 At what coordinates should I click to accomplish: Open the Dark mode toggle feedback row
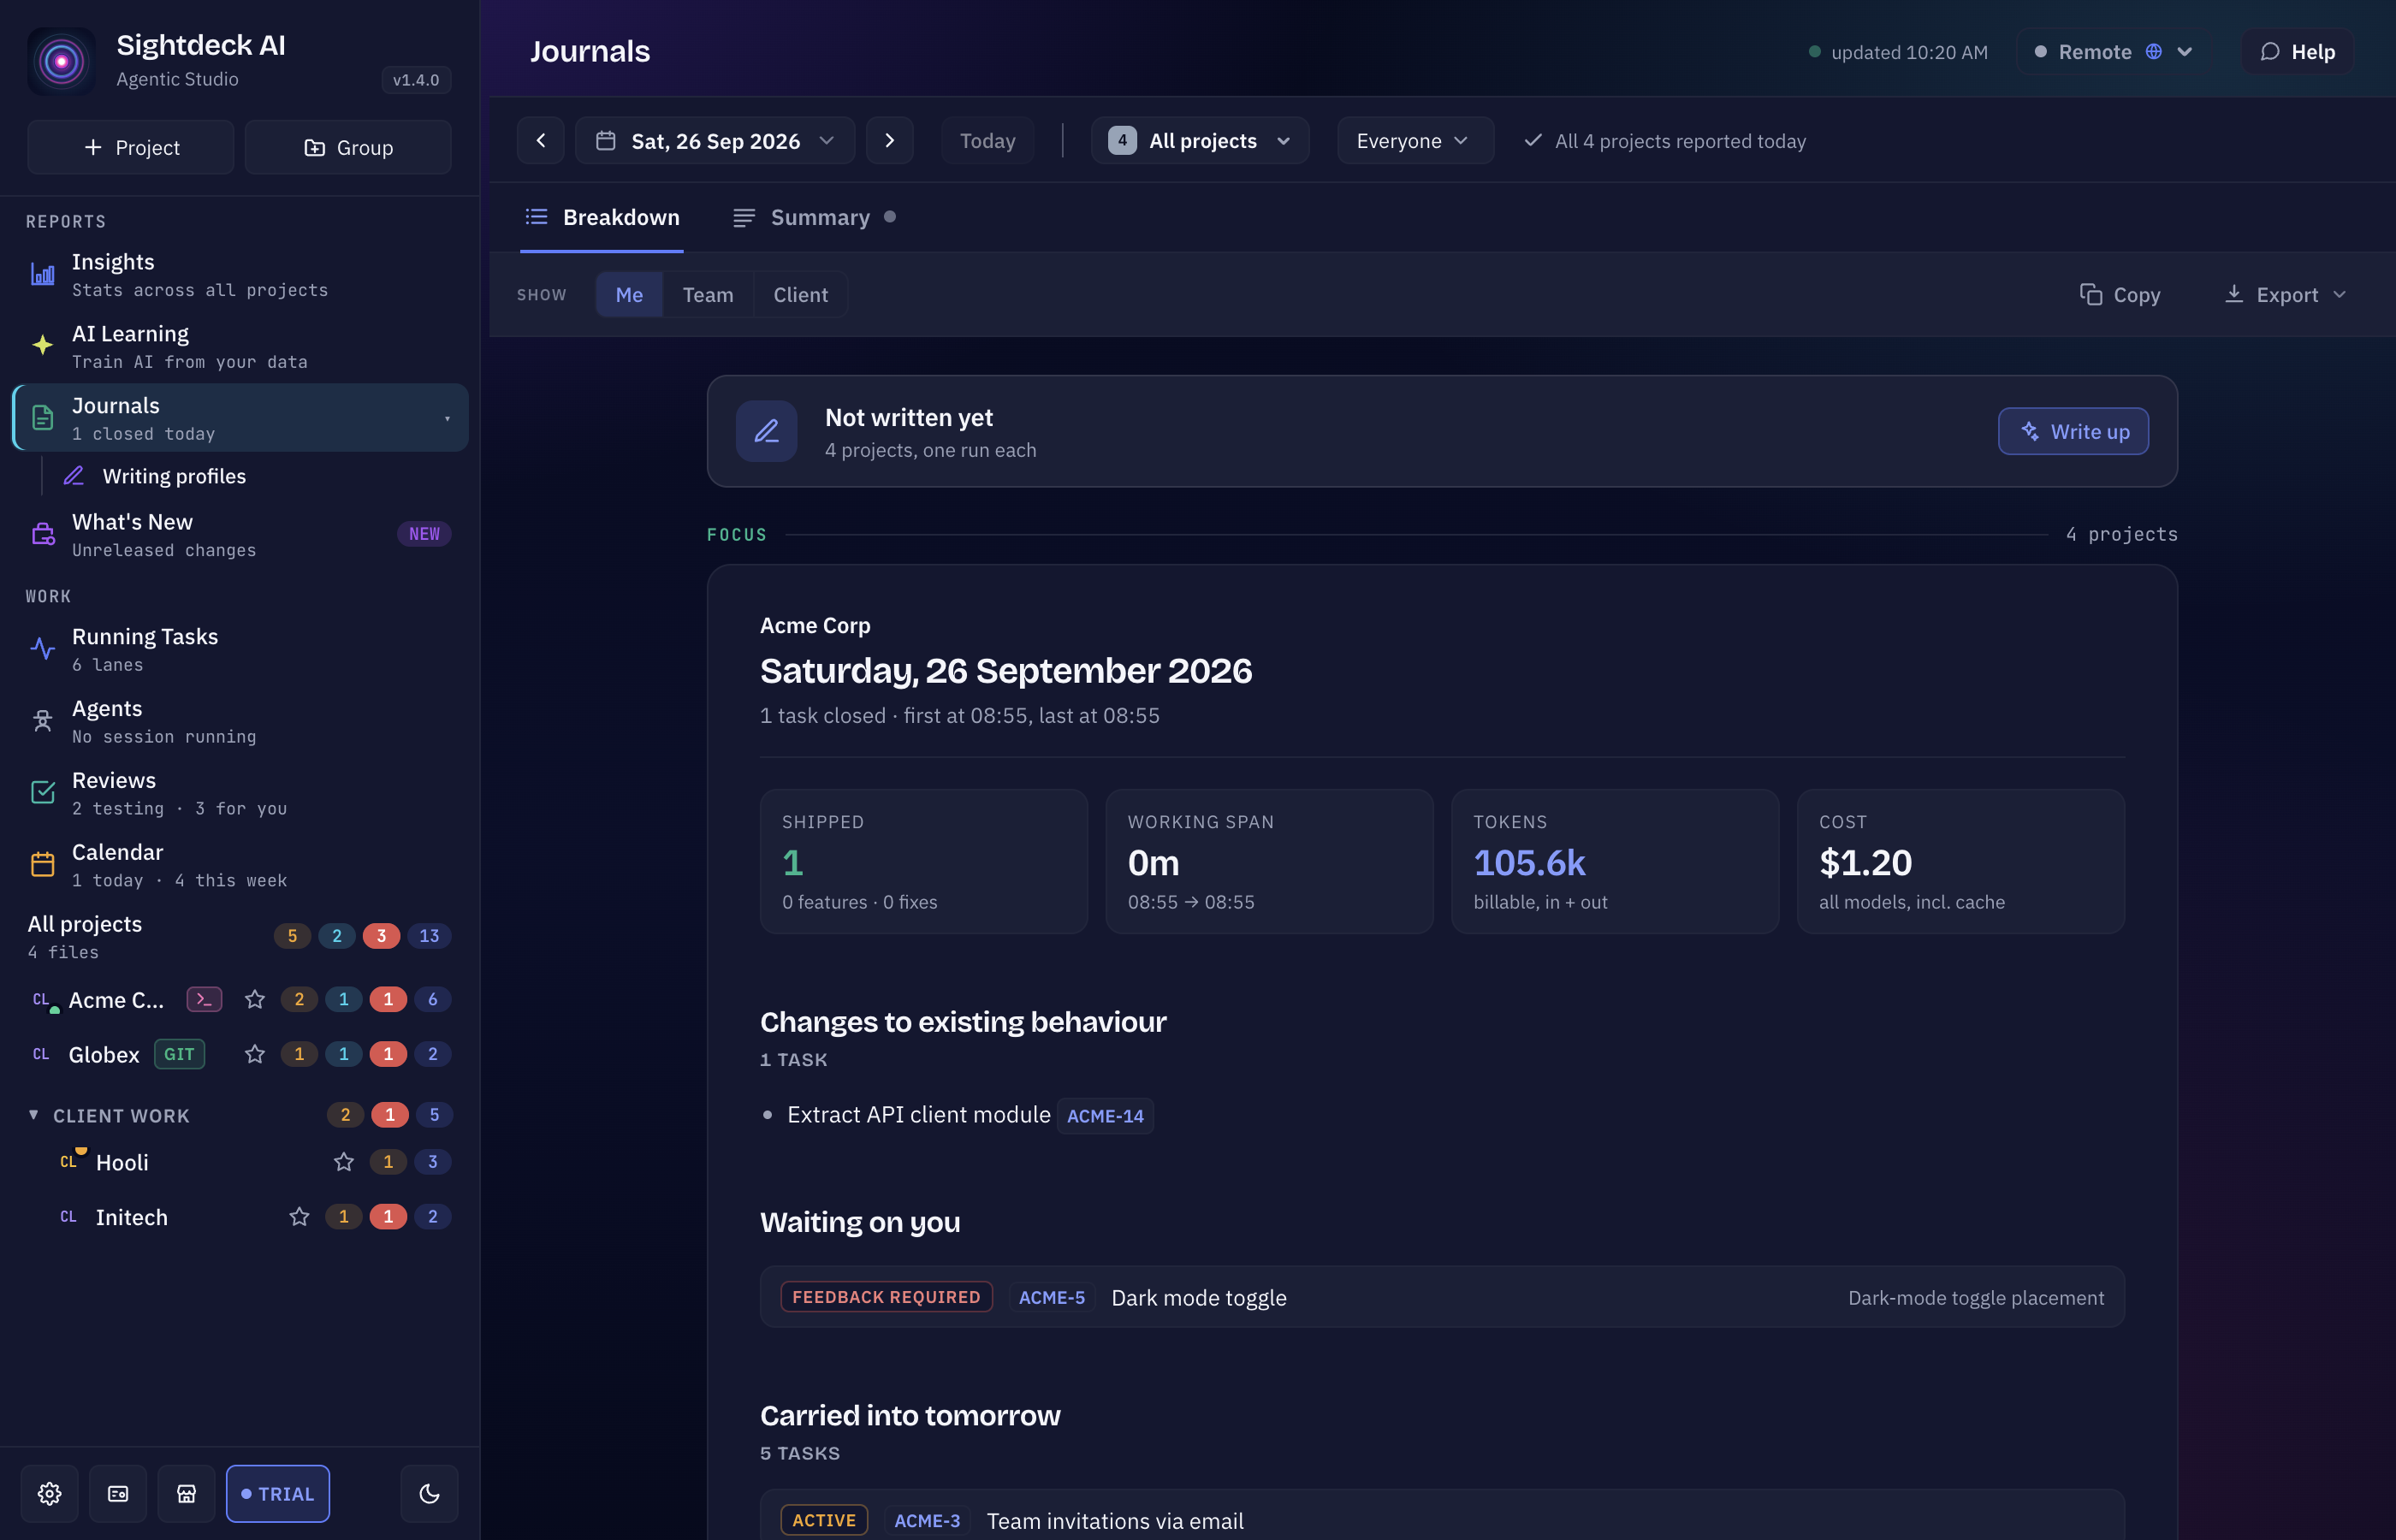(x=1442, y=1297)
